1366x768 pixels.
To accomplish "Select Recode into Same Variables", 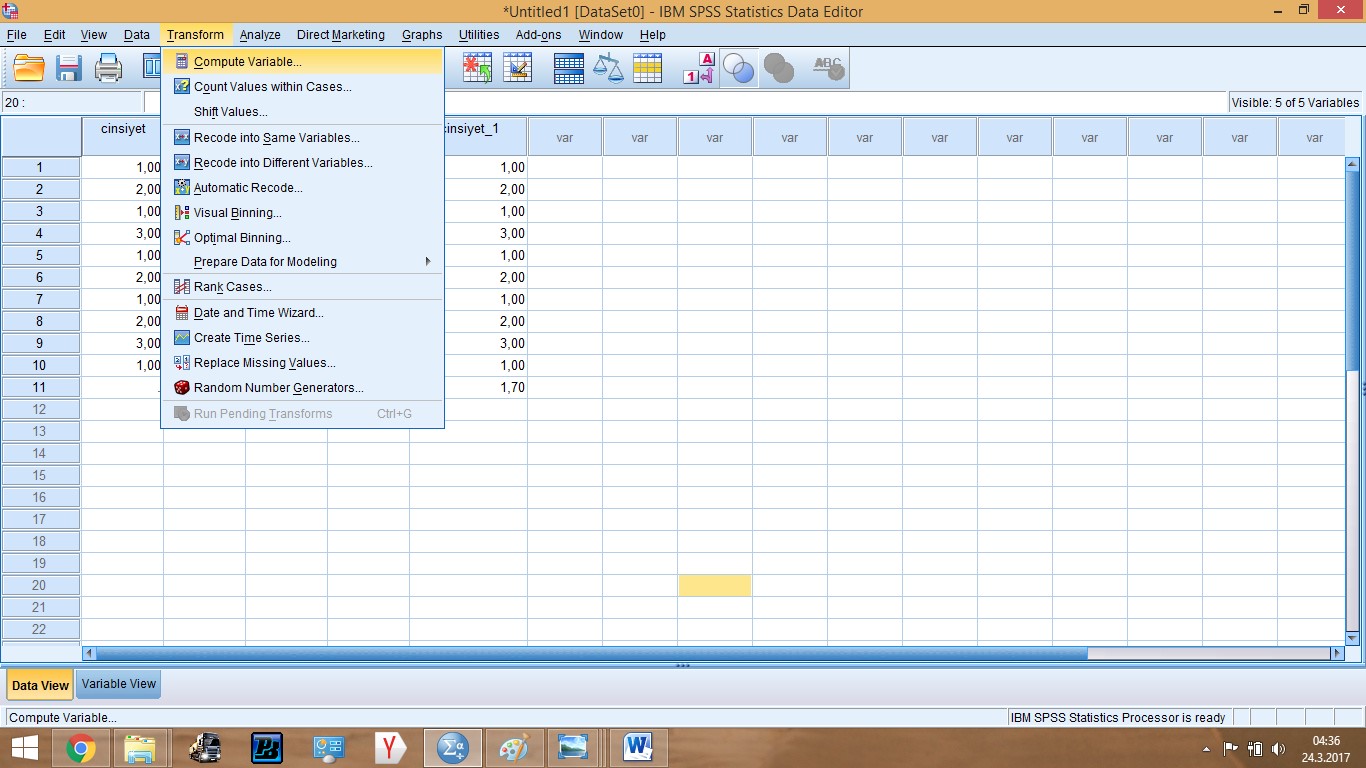I will (x=302, y=138).
